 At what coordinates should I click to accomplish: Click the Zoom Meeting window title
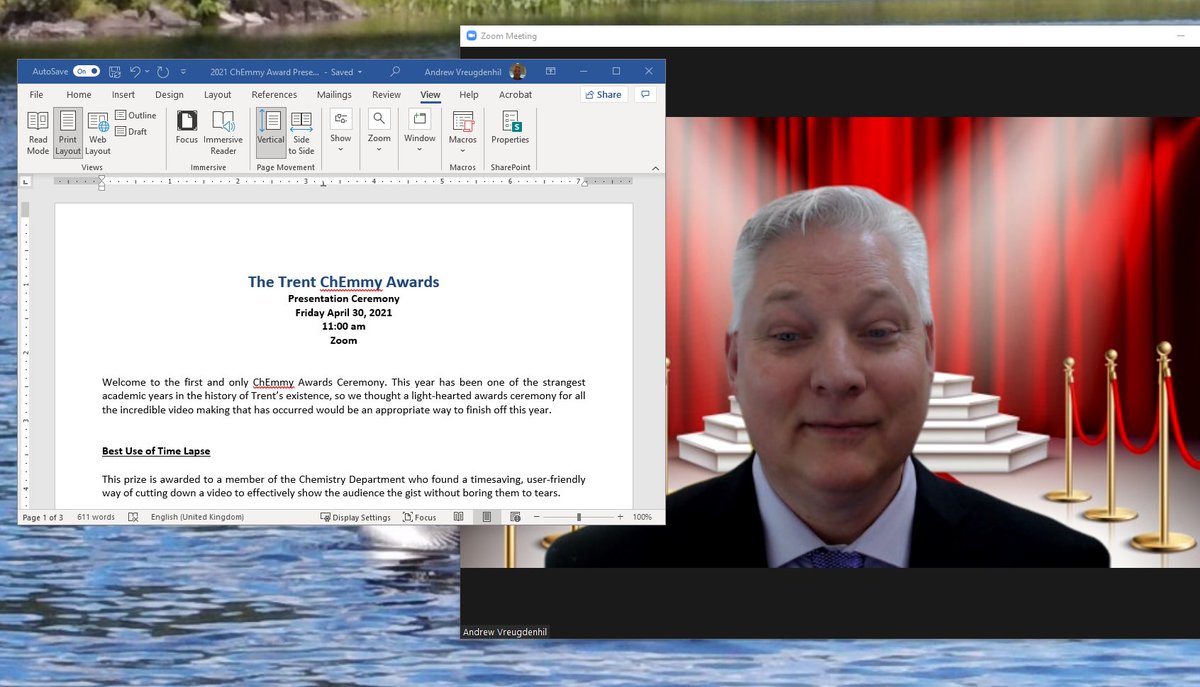(x=508, y=36)
